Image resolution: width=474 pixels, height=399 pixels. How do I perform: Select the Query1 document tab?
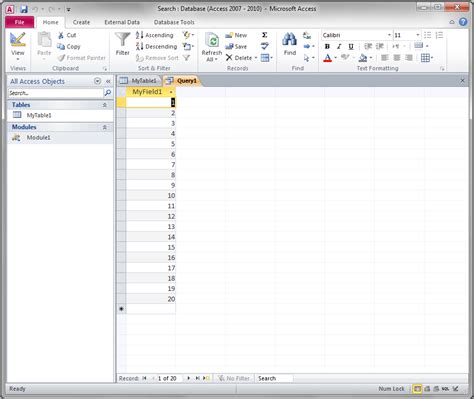(182, 81)
